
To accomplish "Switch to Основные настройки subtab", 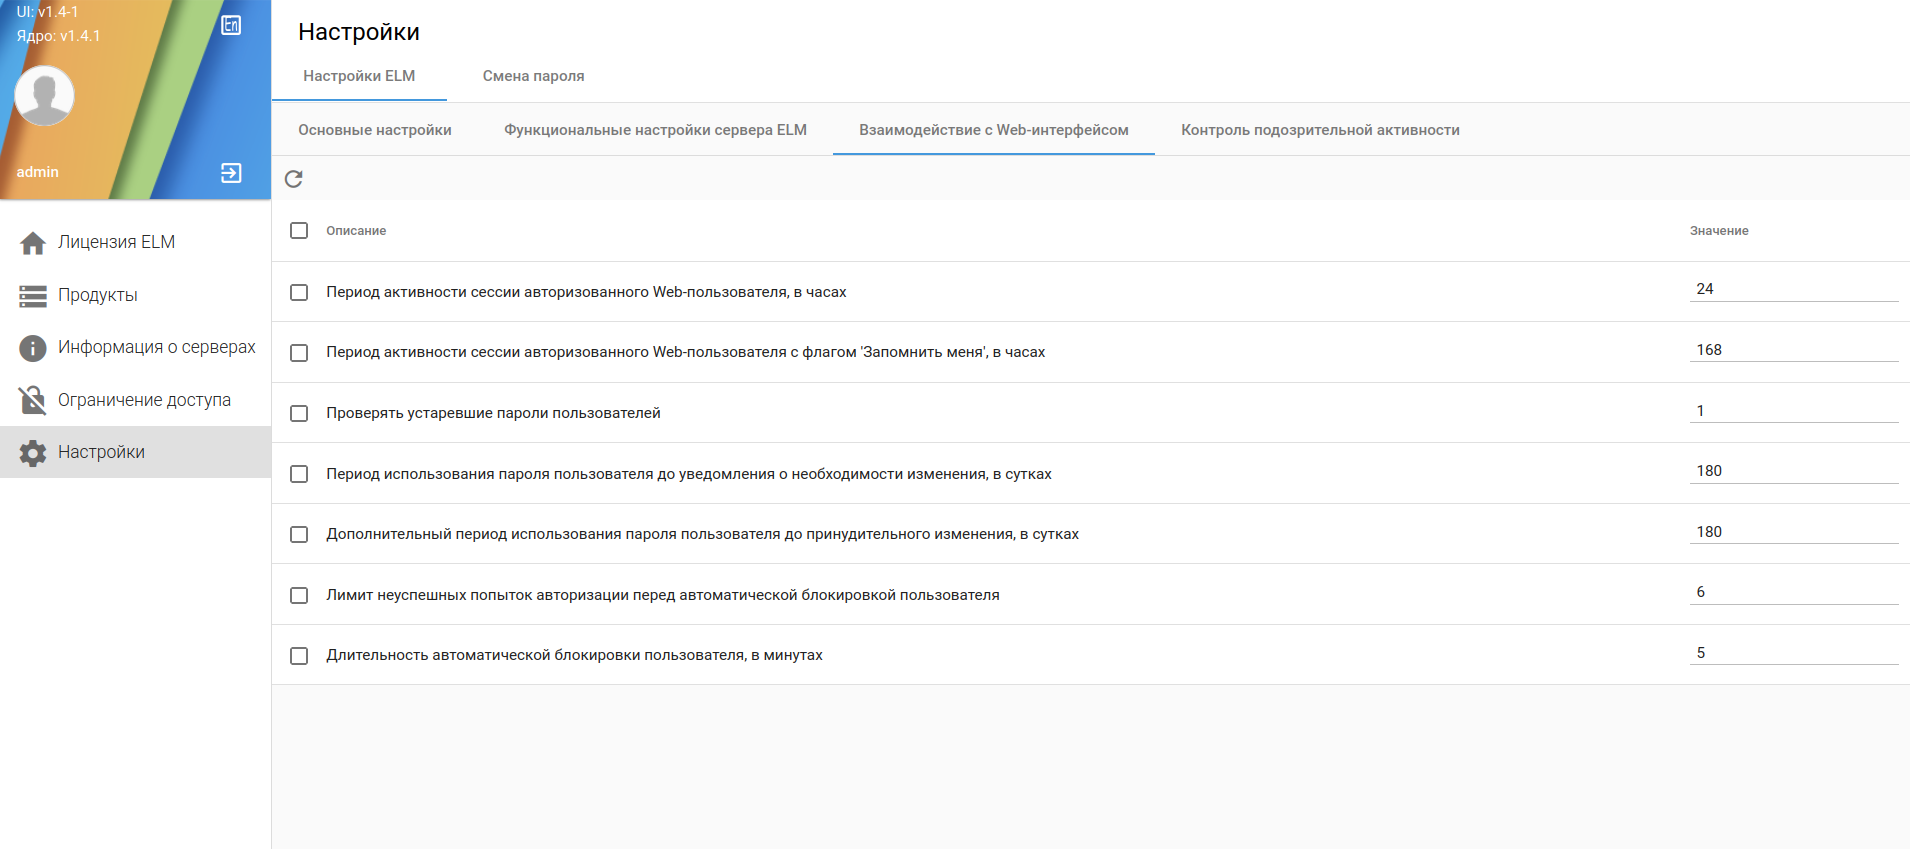I will [x=375, y=130].
